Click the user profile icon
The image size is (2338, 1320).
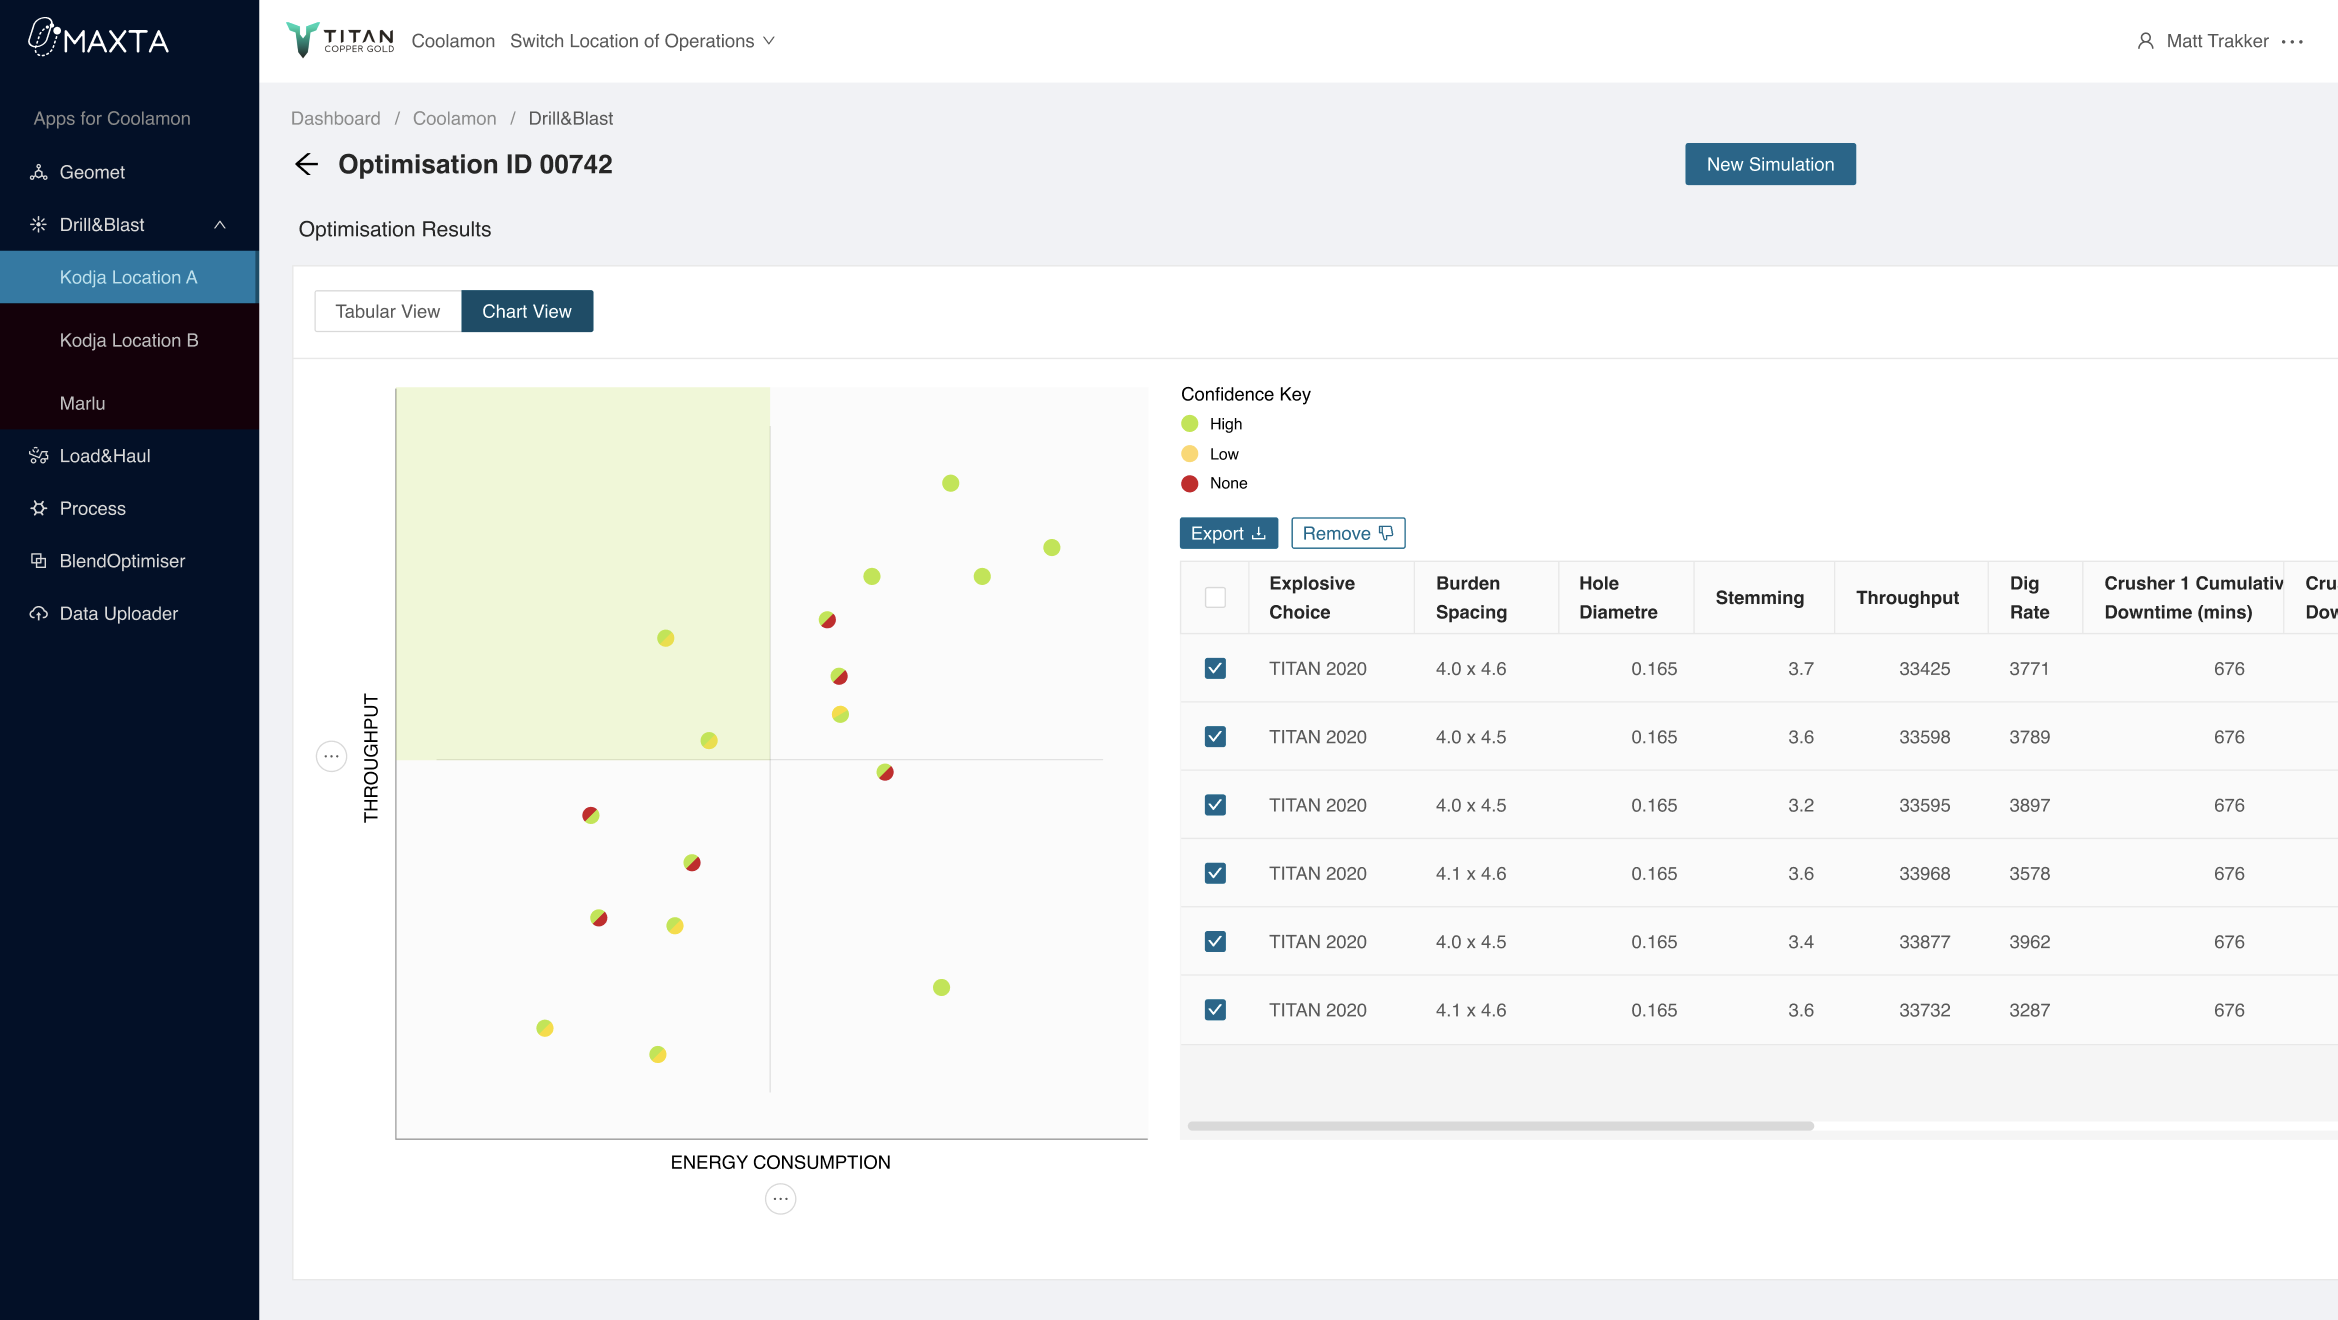[x=2145, y=41]
